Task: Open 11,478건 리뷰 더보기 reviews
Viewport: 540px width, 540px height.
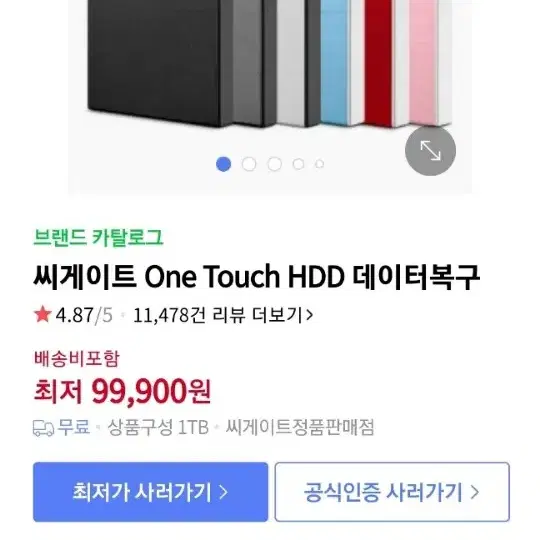Action: (x=223, y=315)
